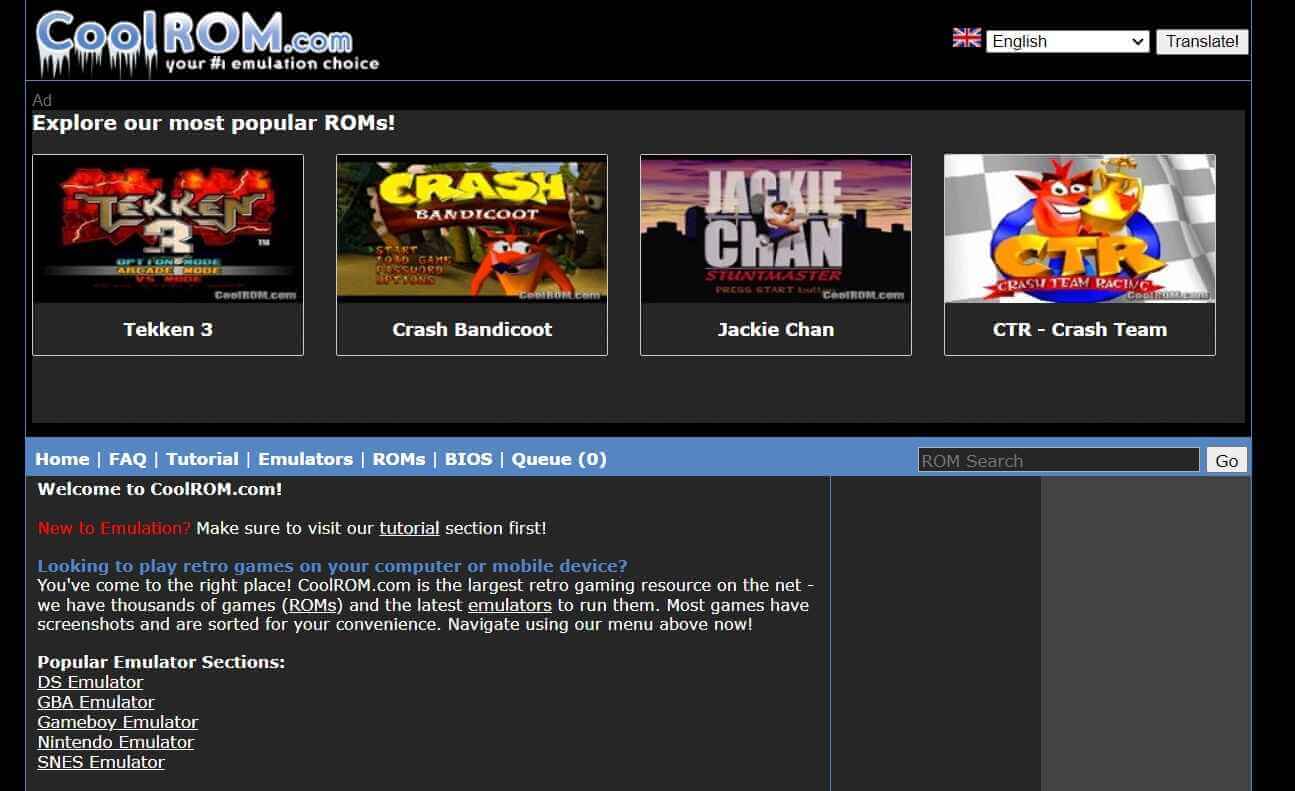Browse the Emulators section
This screenshot has height=791, width=1295.
click(x=305, y=459)
